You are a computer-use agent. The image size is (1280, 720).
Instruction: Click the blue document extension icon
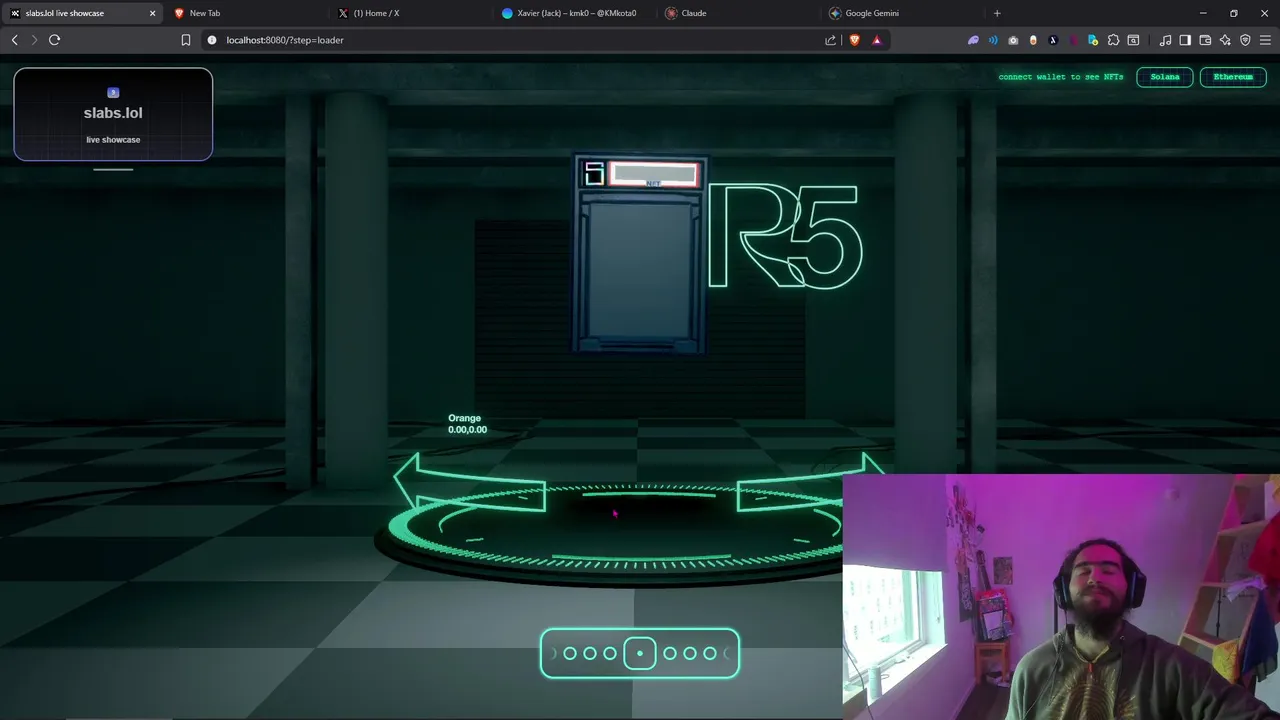(x=1093, y=40)
